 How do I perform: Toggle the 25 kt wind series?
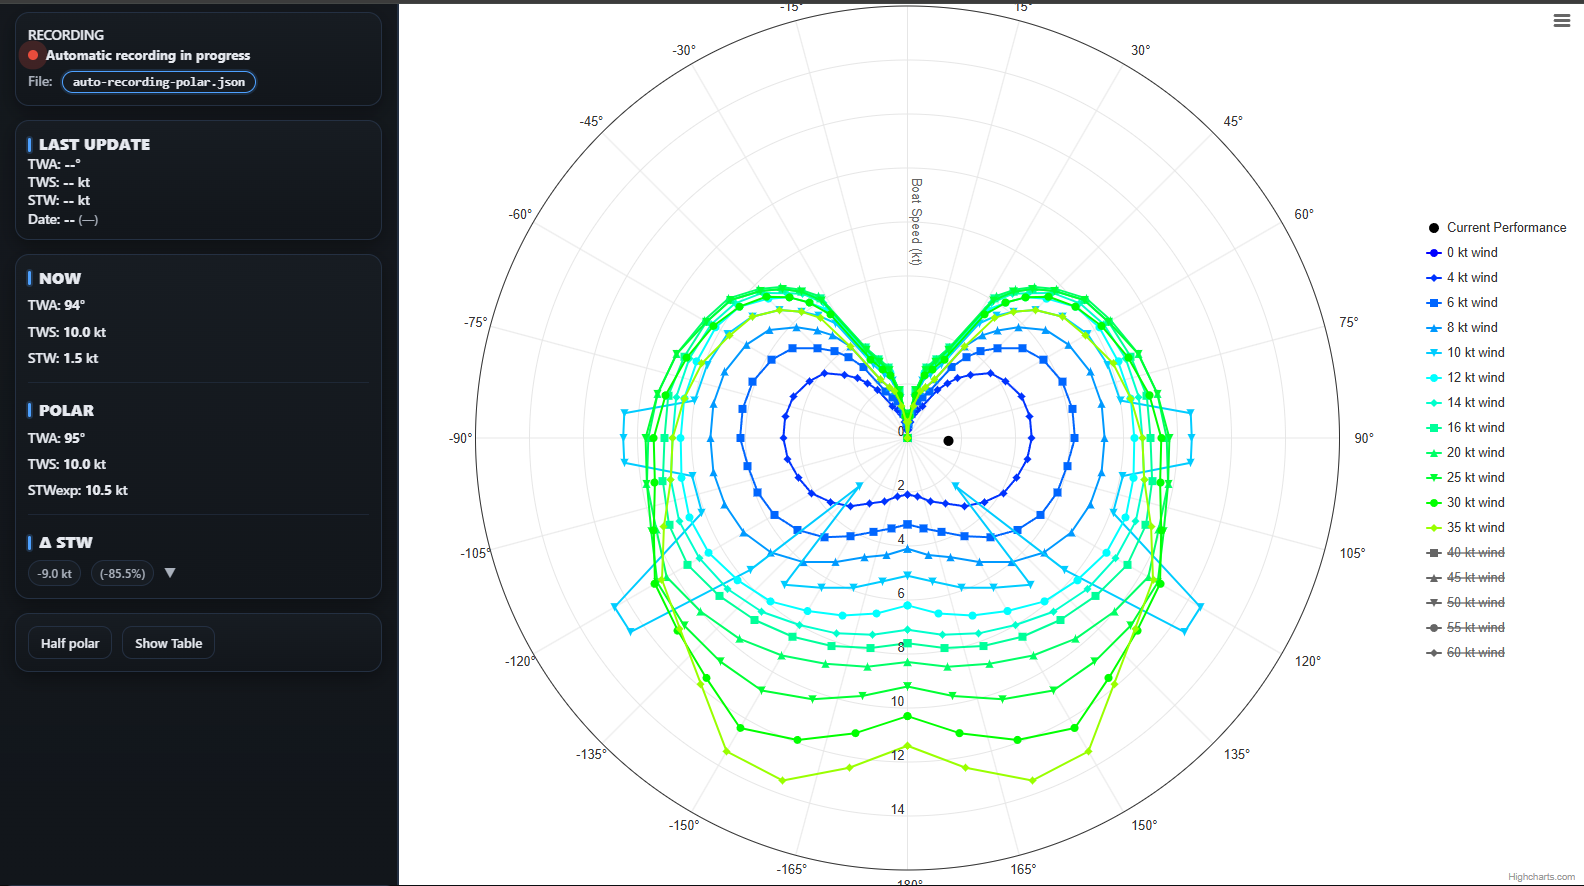pyautogui.click(x=1466, y=477)
